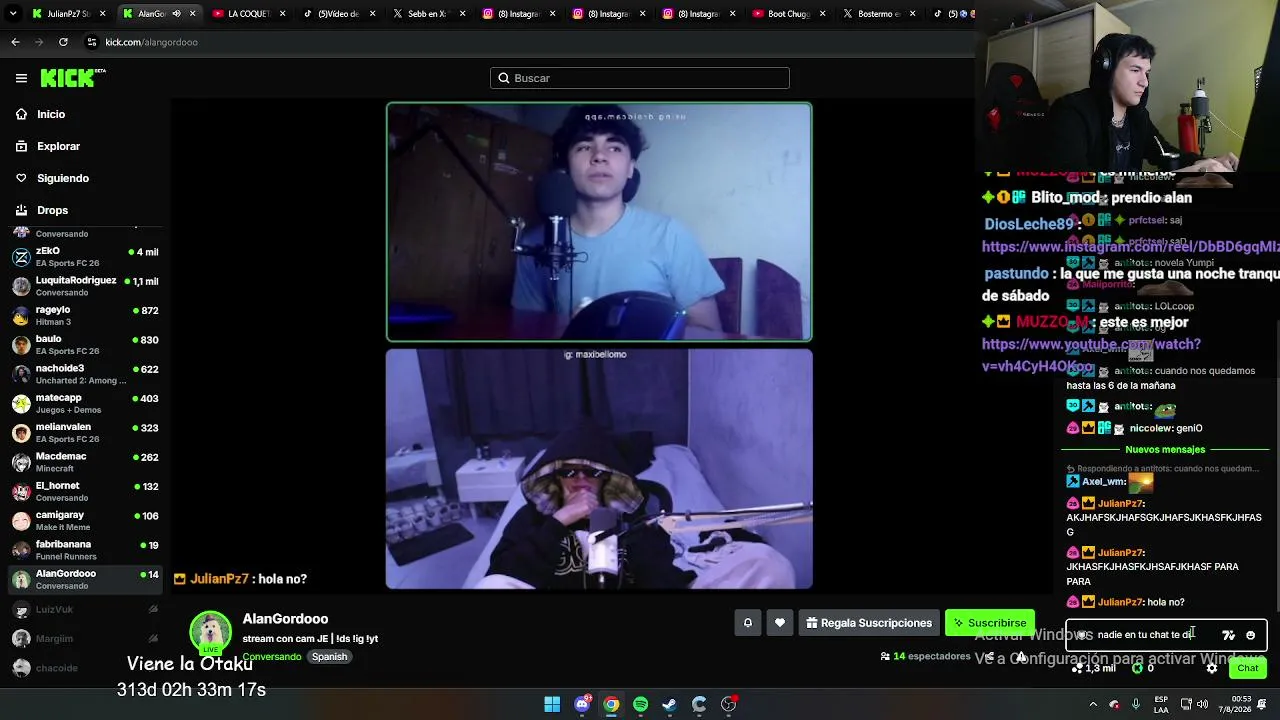Go back in browser
This screenshot has width=1280, height=720.
(x=15, y=42)
